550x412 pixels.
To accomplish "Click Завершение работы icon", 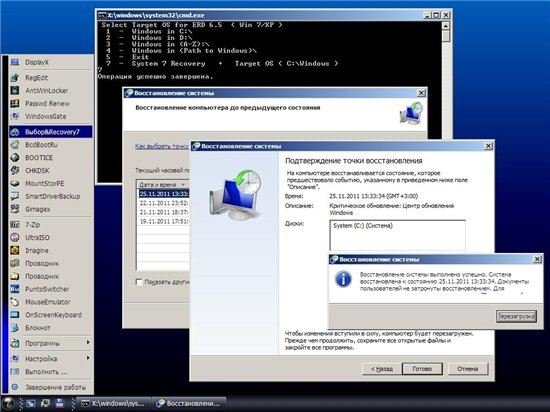I will click(x=15, y=387).
